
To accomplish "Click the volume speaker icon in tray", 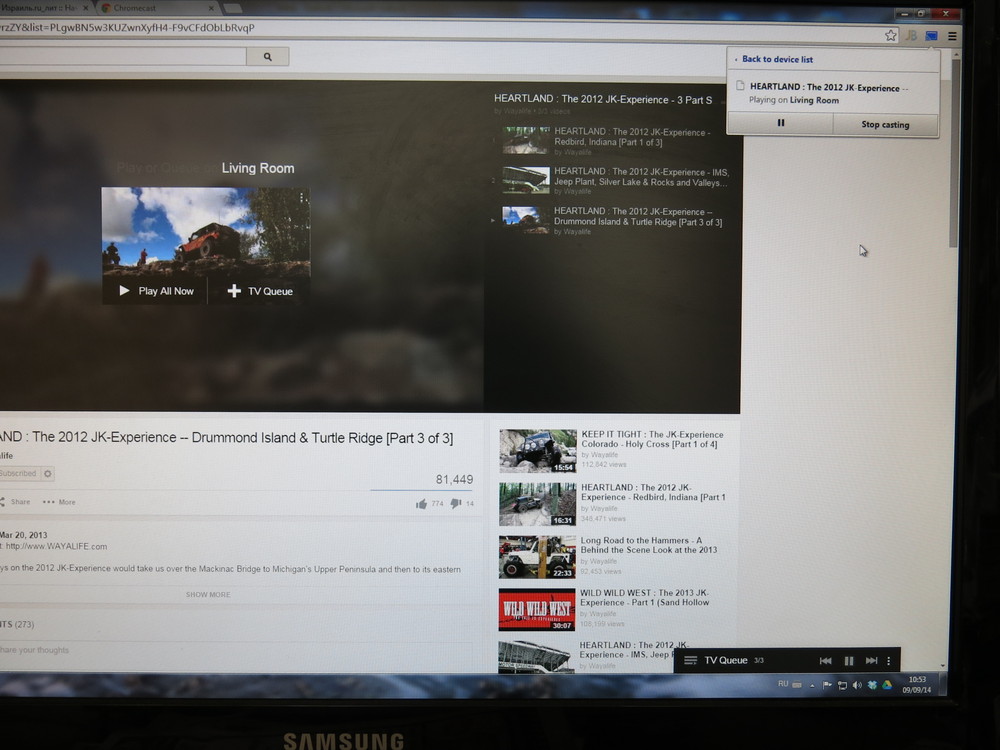I will [857, 685].
